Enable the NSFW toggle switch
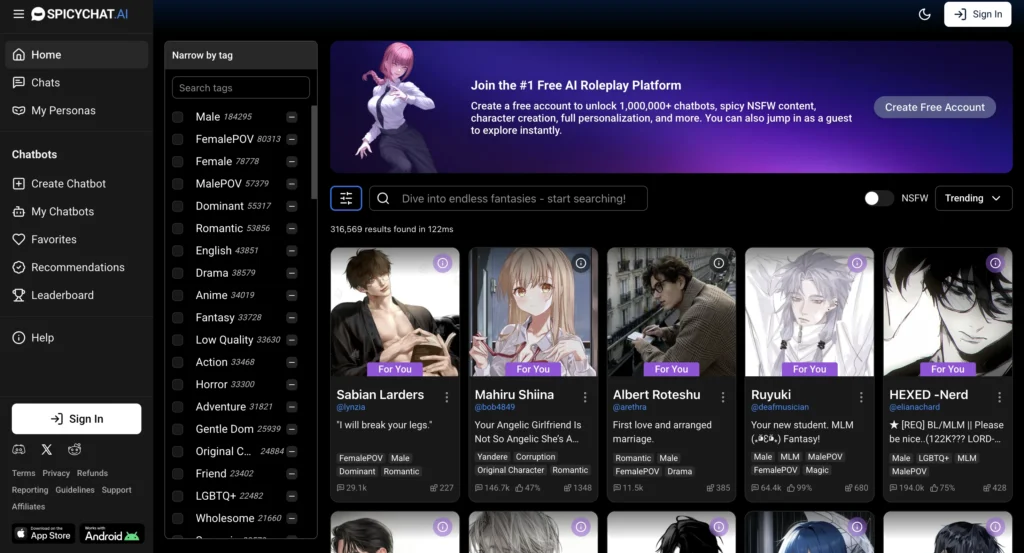Screen dimensions: 1024x553 click(x=879, y=198)
